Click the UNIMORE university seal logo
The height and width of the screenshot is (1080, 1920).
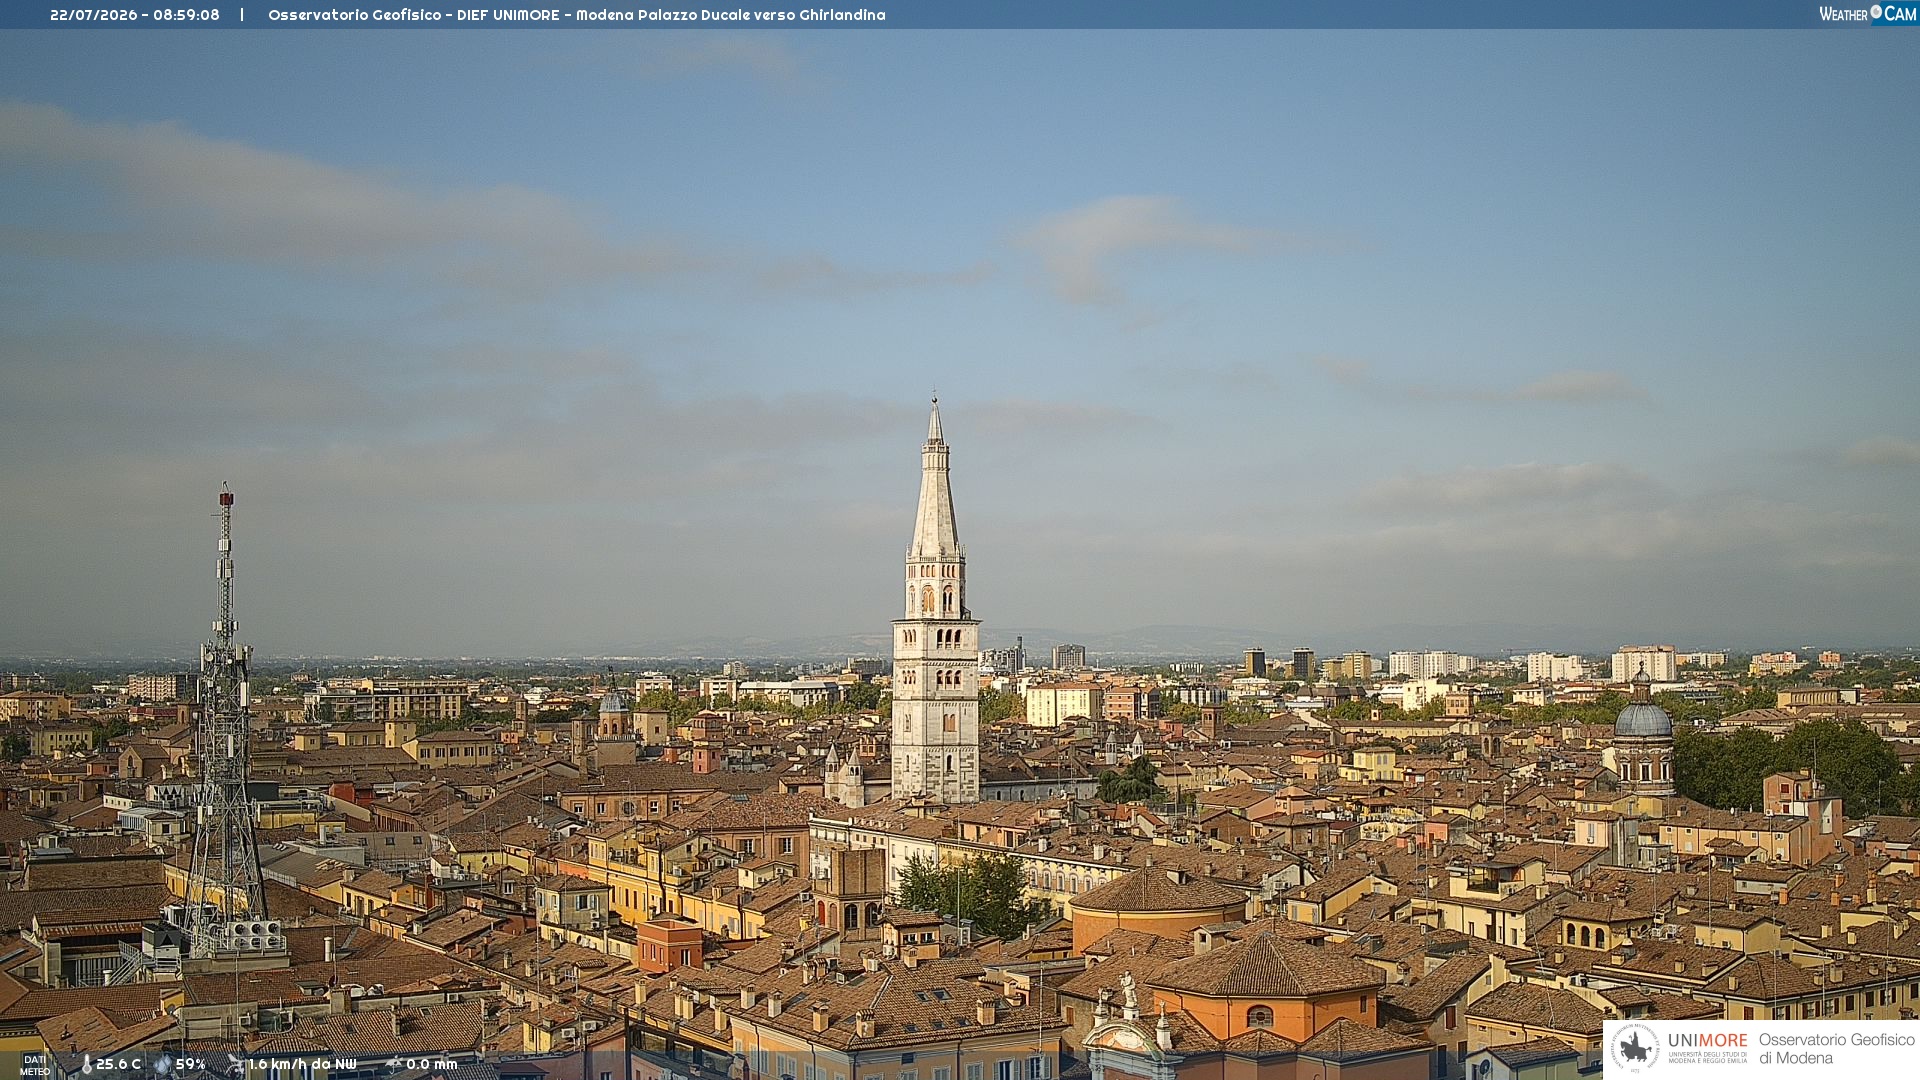click(1635, 1049)
